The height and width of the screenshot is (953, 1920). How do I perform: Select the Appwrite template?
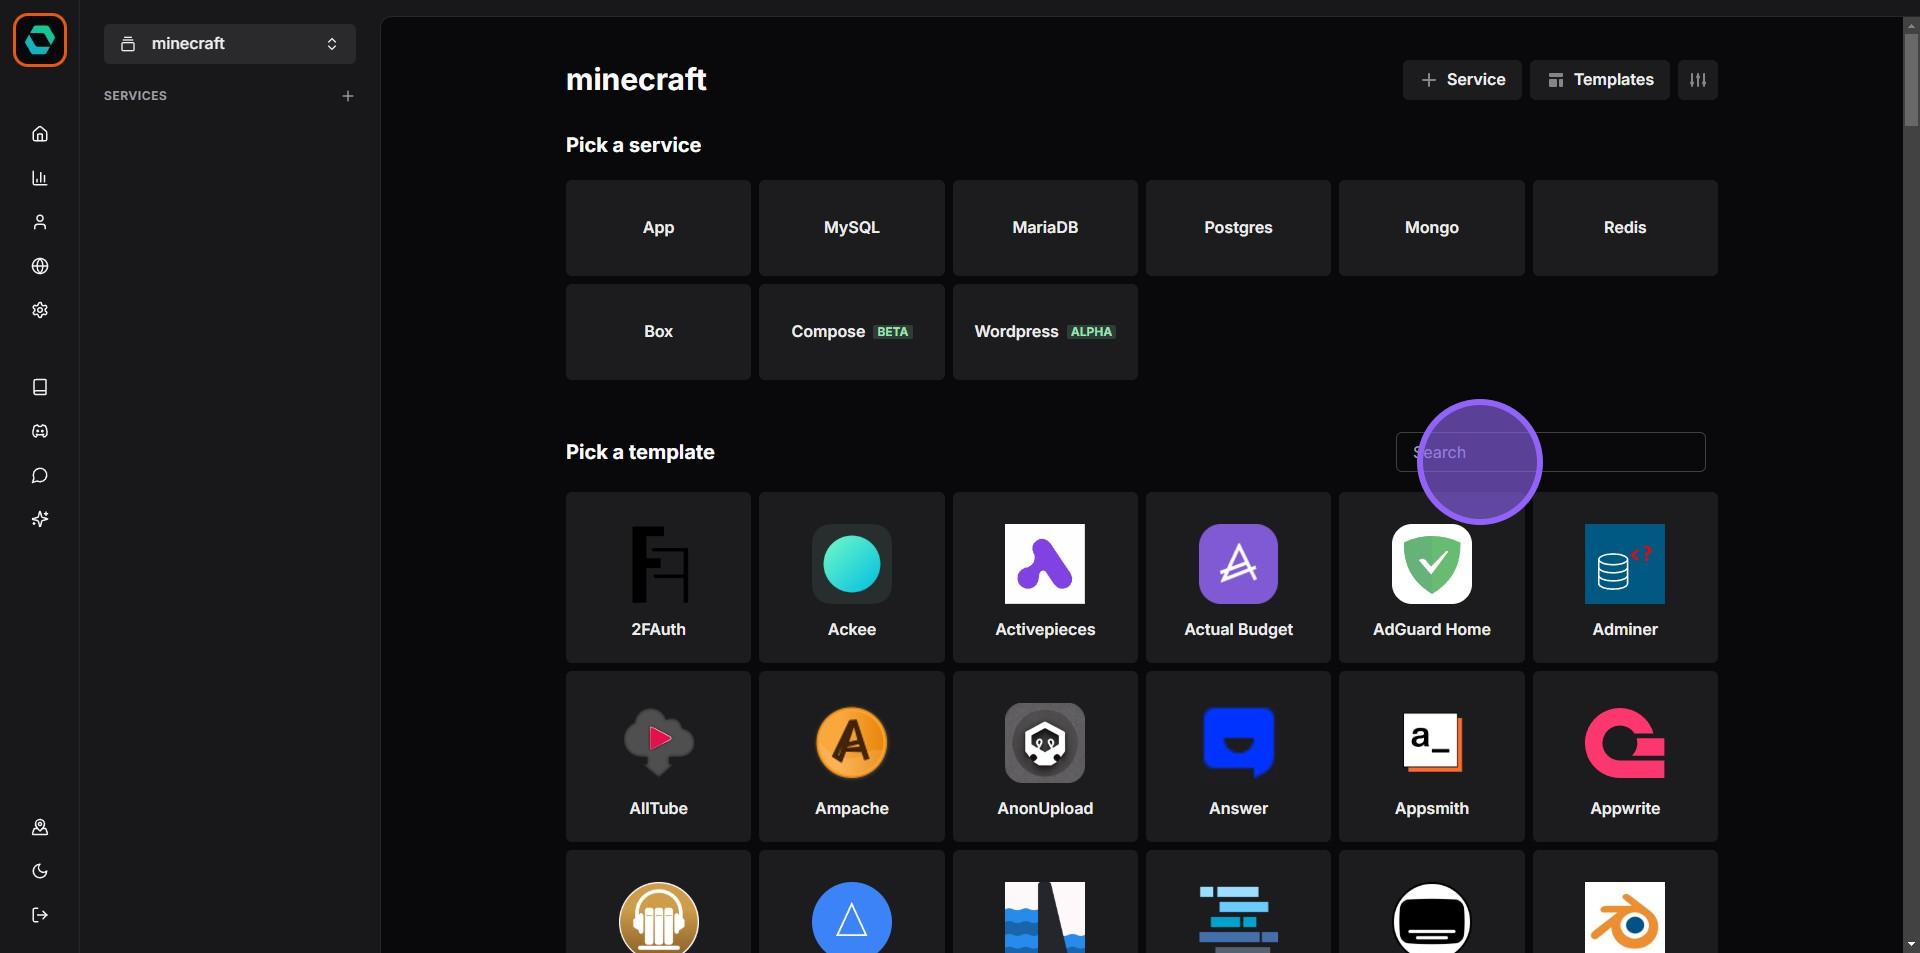coord(1625,756)
